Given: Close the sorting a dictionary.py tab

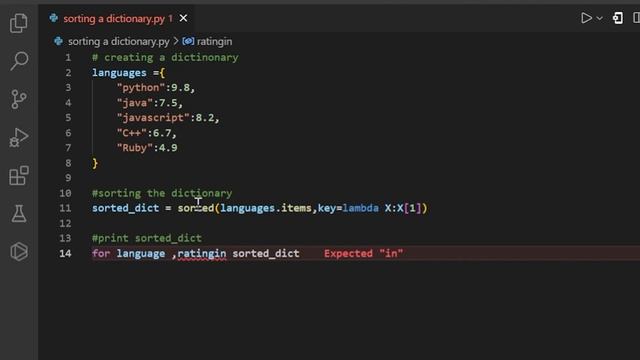Looking at the screenshot, I should [184, 18].
